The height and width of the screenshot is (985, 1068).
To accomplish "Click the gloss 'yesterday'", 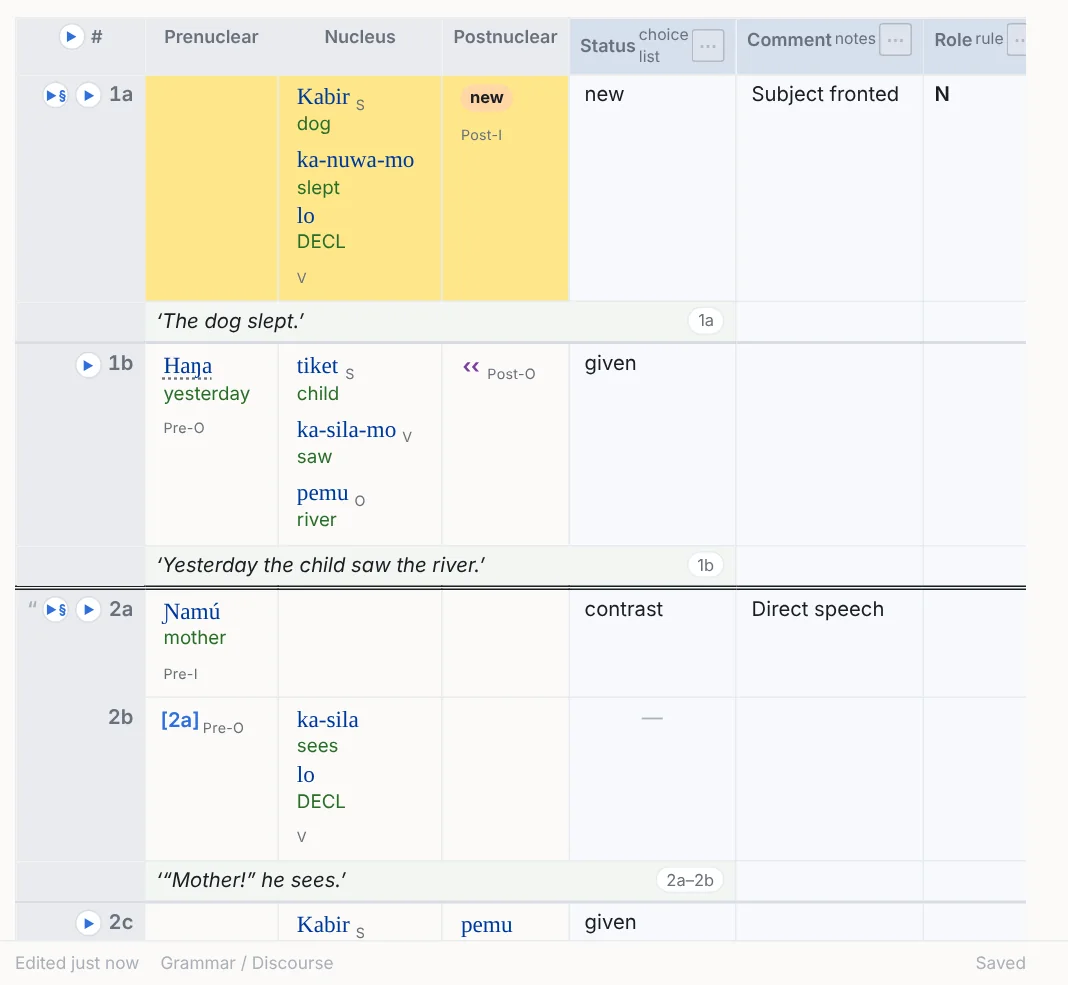I will coord(206,394).
